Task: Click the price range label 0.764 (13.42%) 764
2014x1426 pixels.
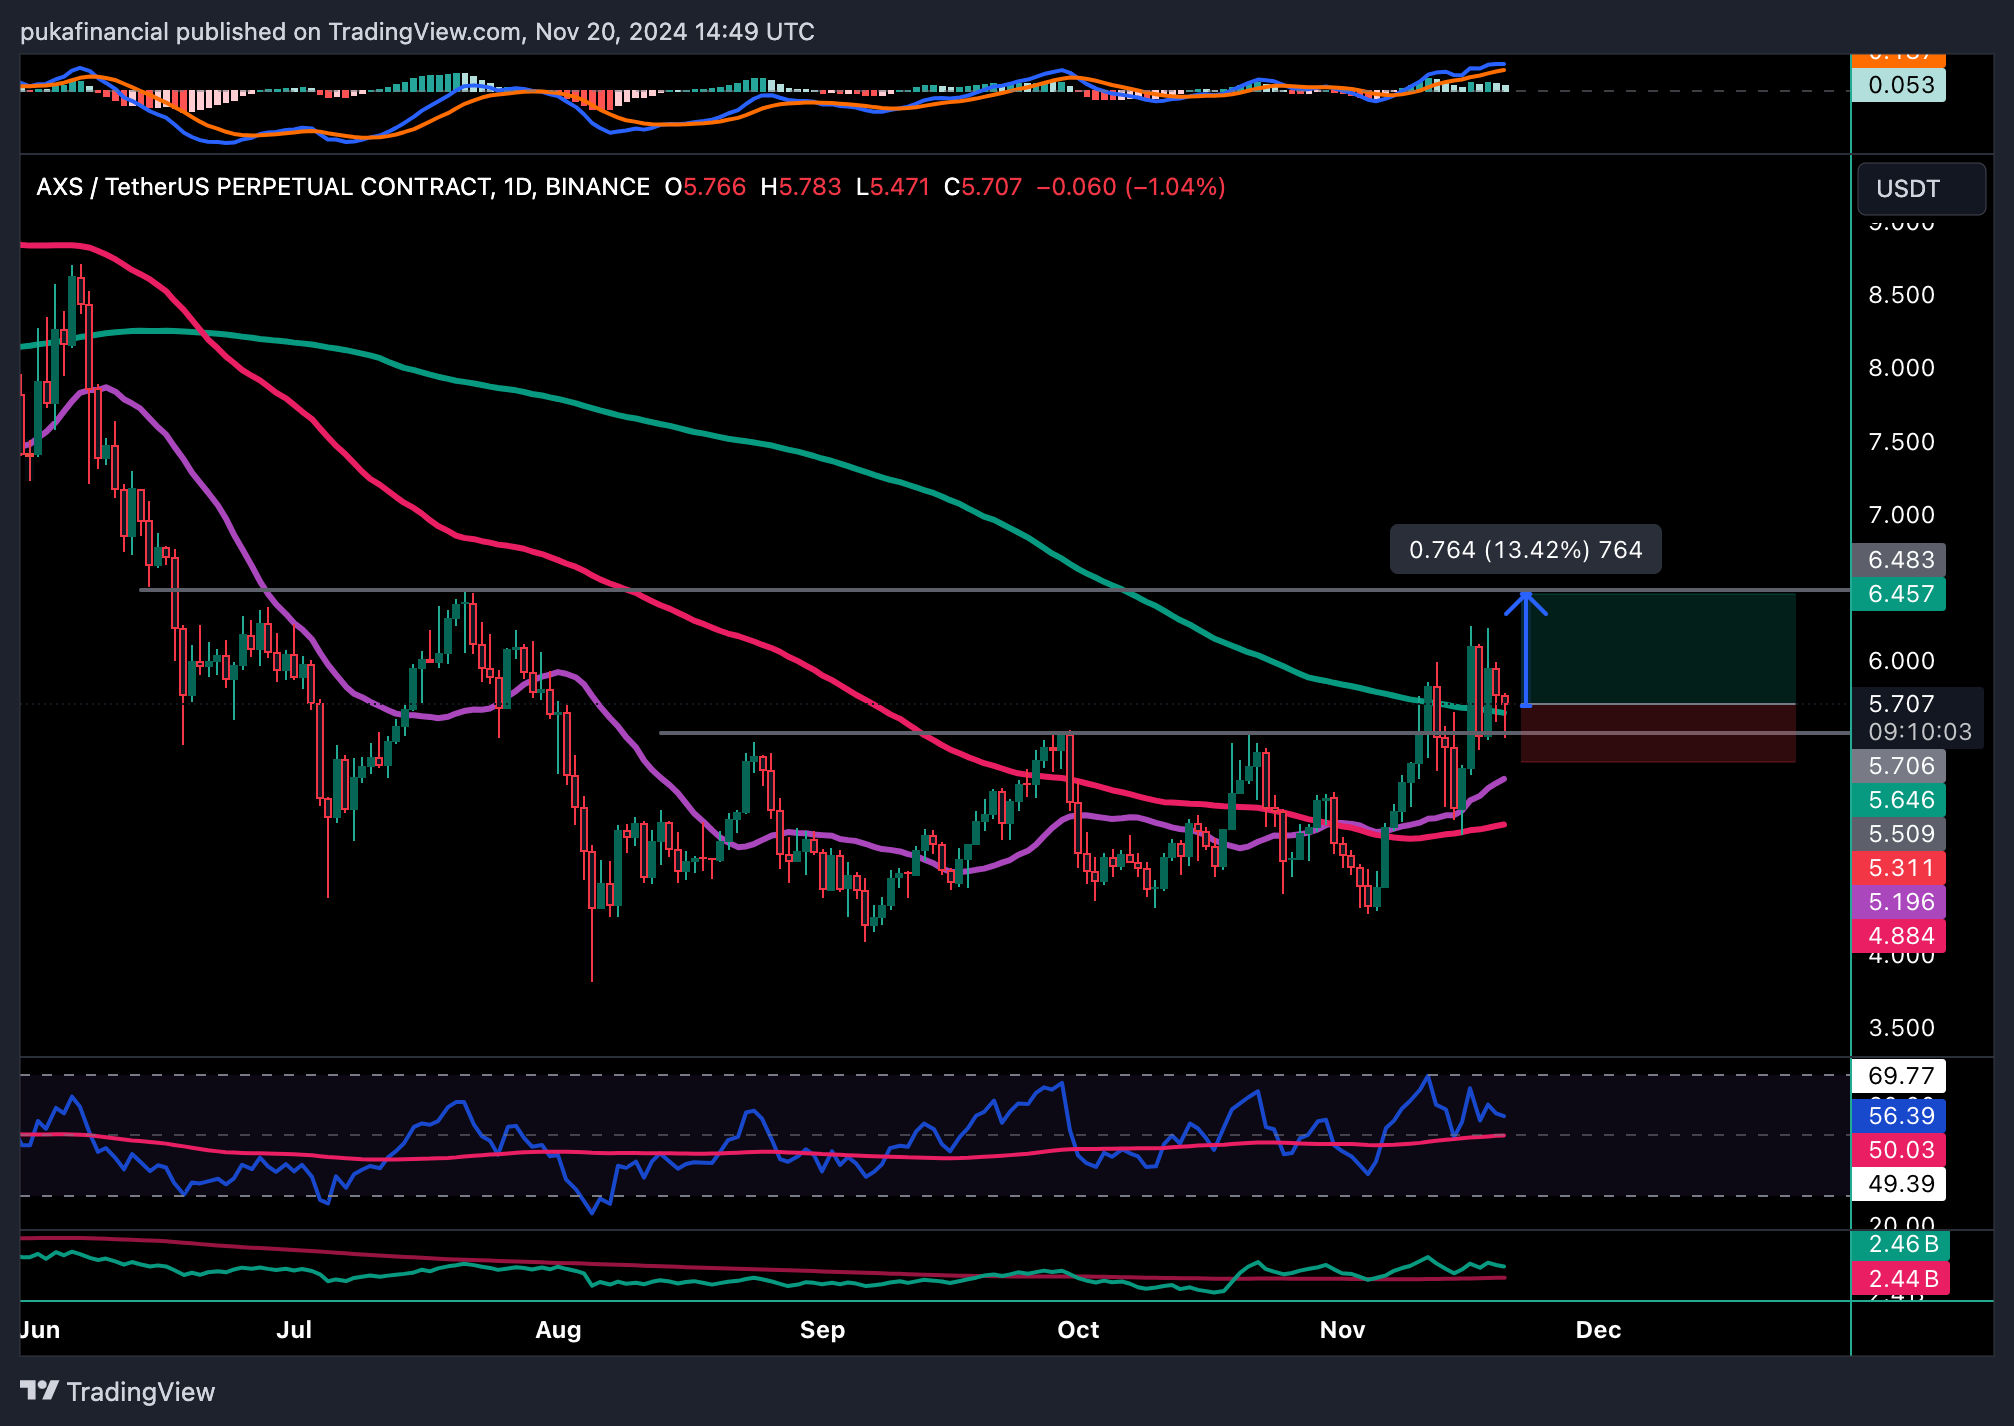Action: pos(1525,549)
